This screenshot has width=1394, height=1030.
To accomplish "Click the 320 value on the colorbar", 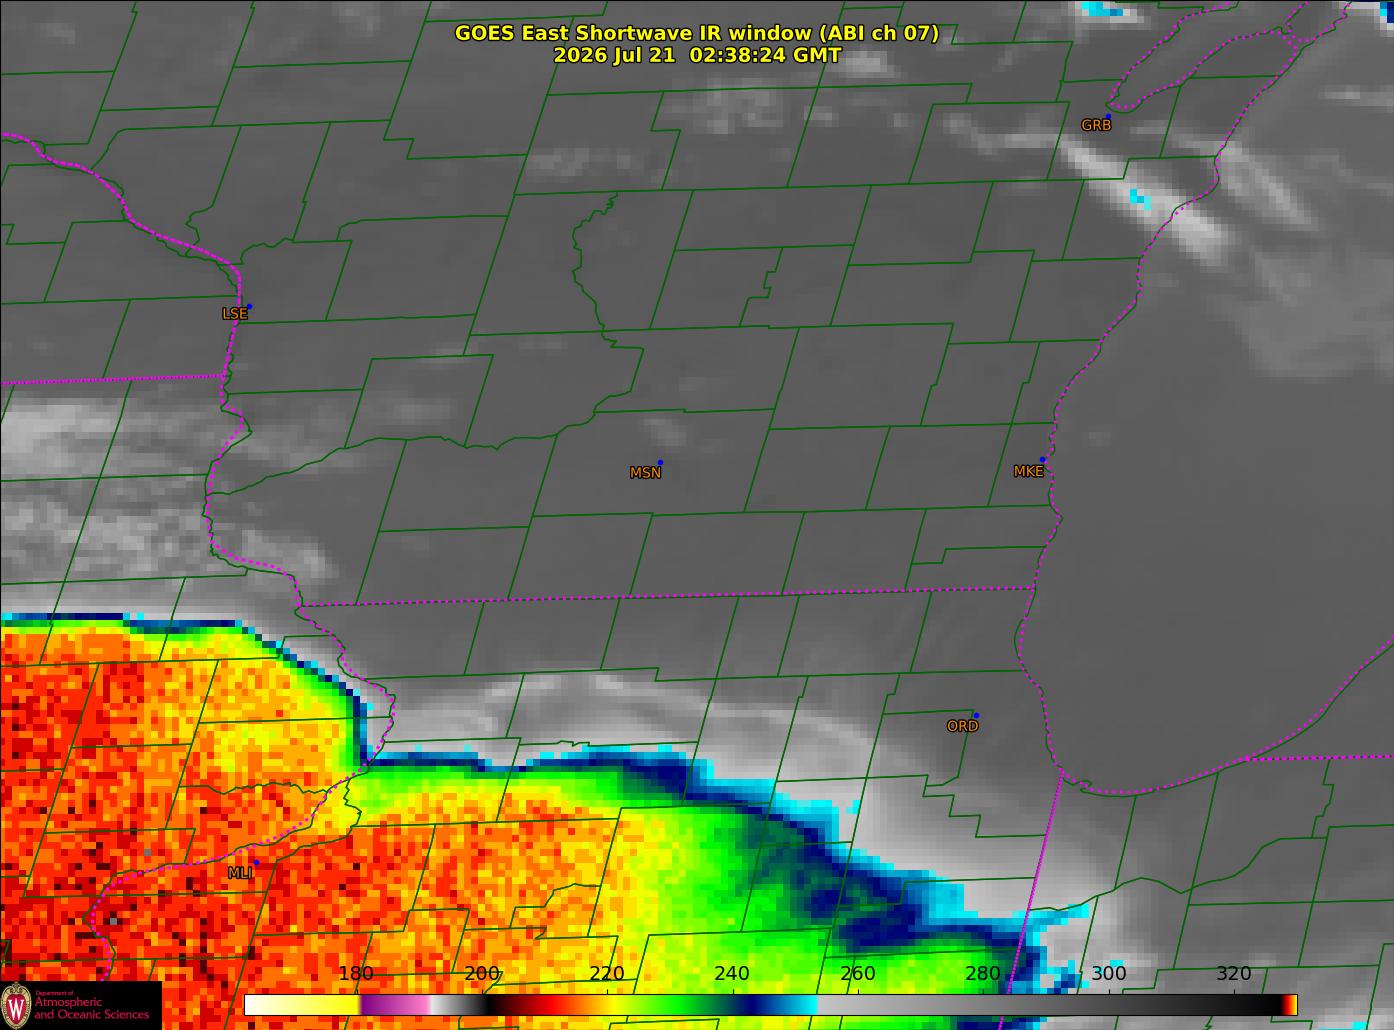I will [x=1233, y=974].
